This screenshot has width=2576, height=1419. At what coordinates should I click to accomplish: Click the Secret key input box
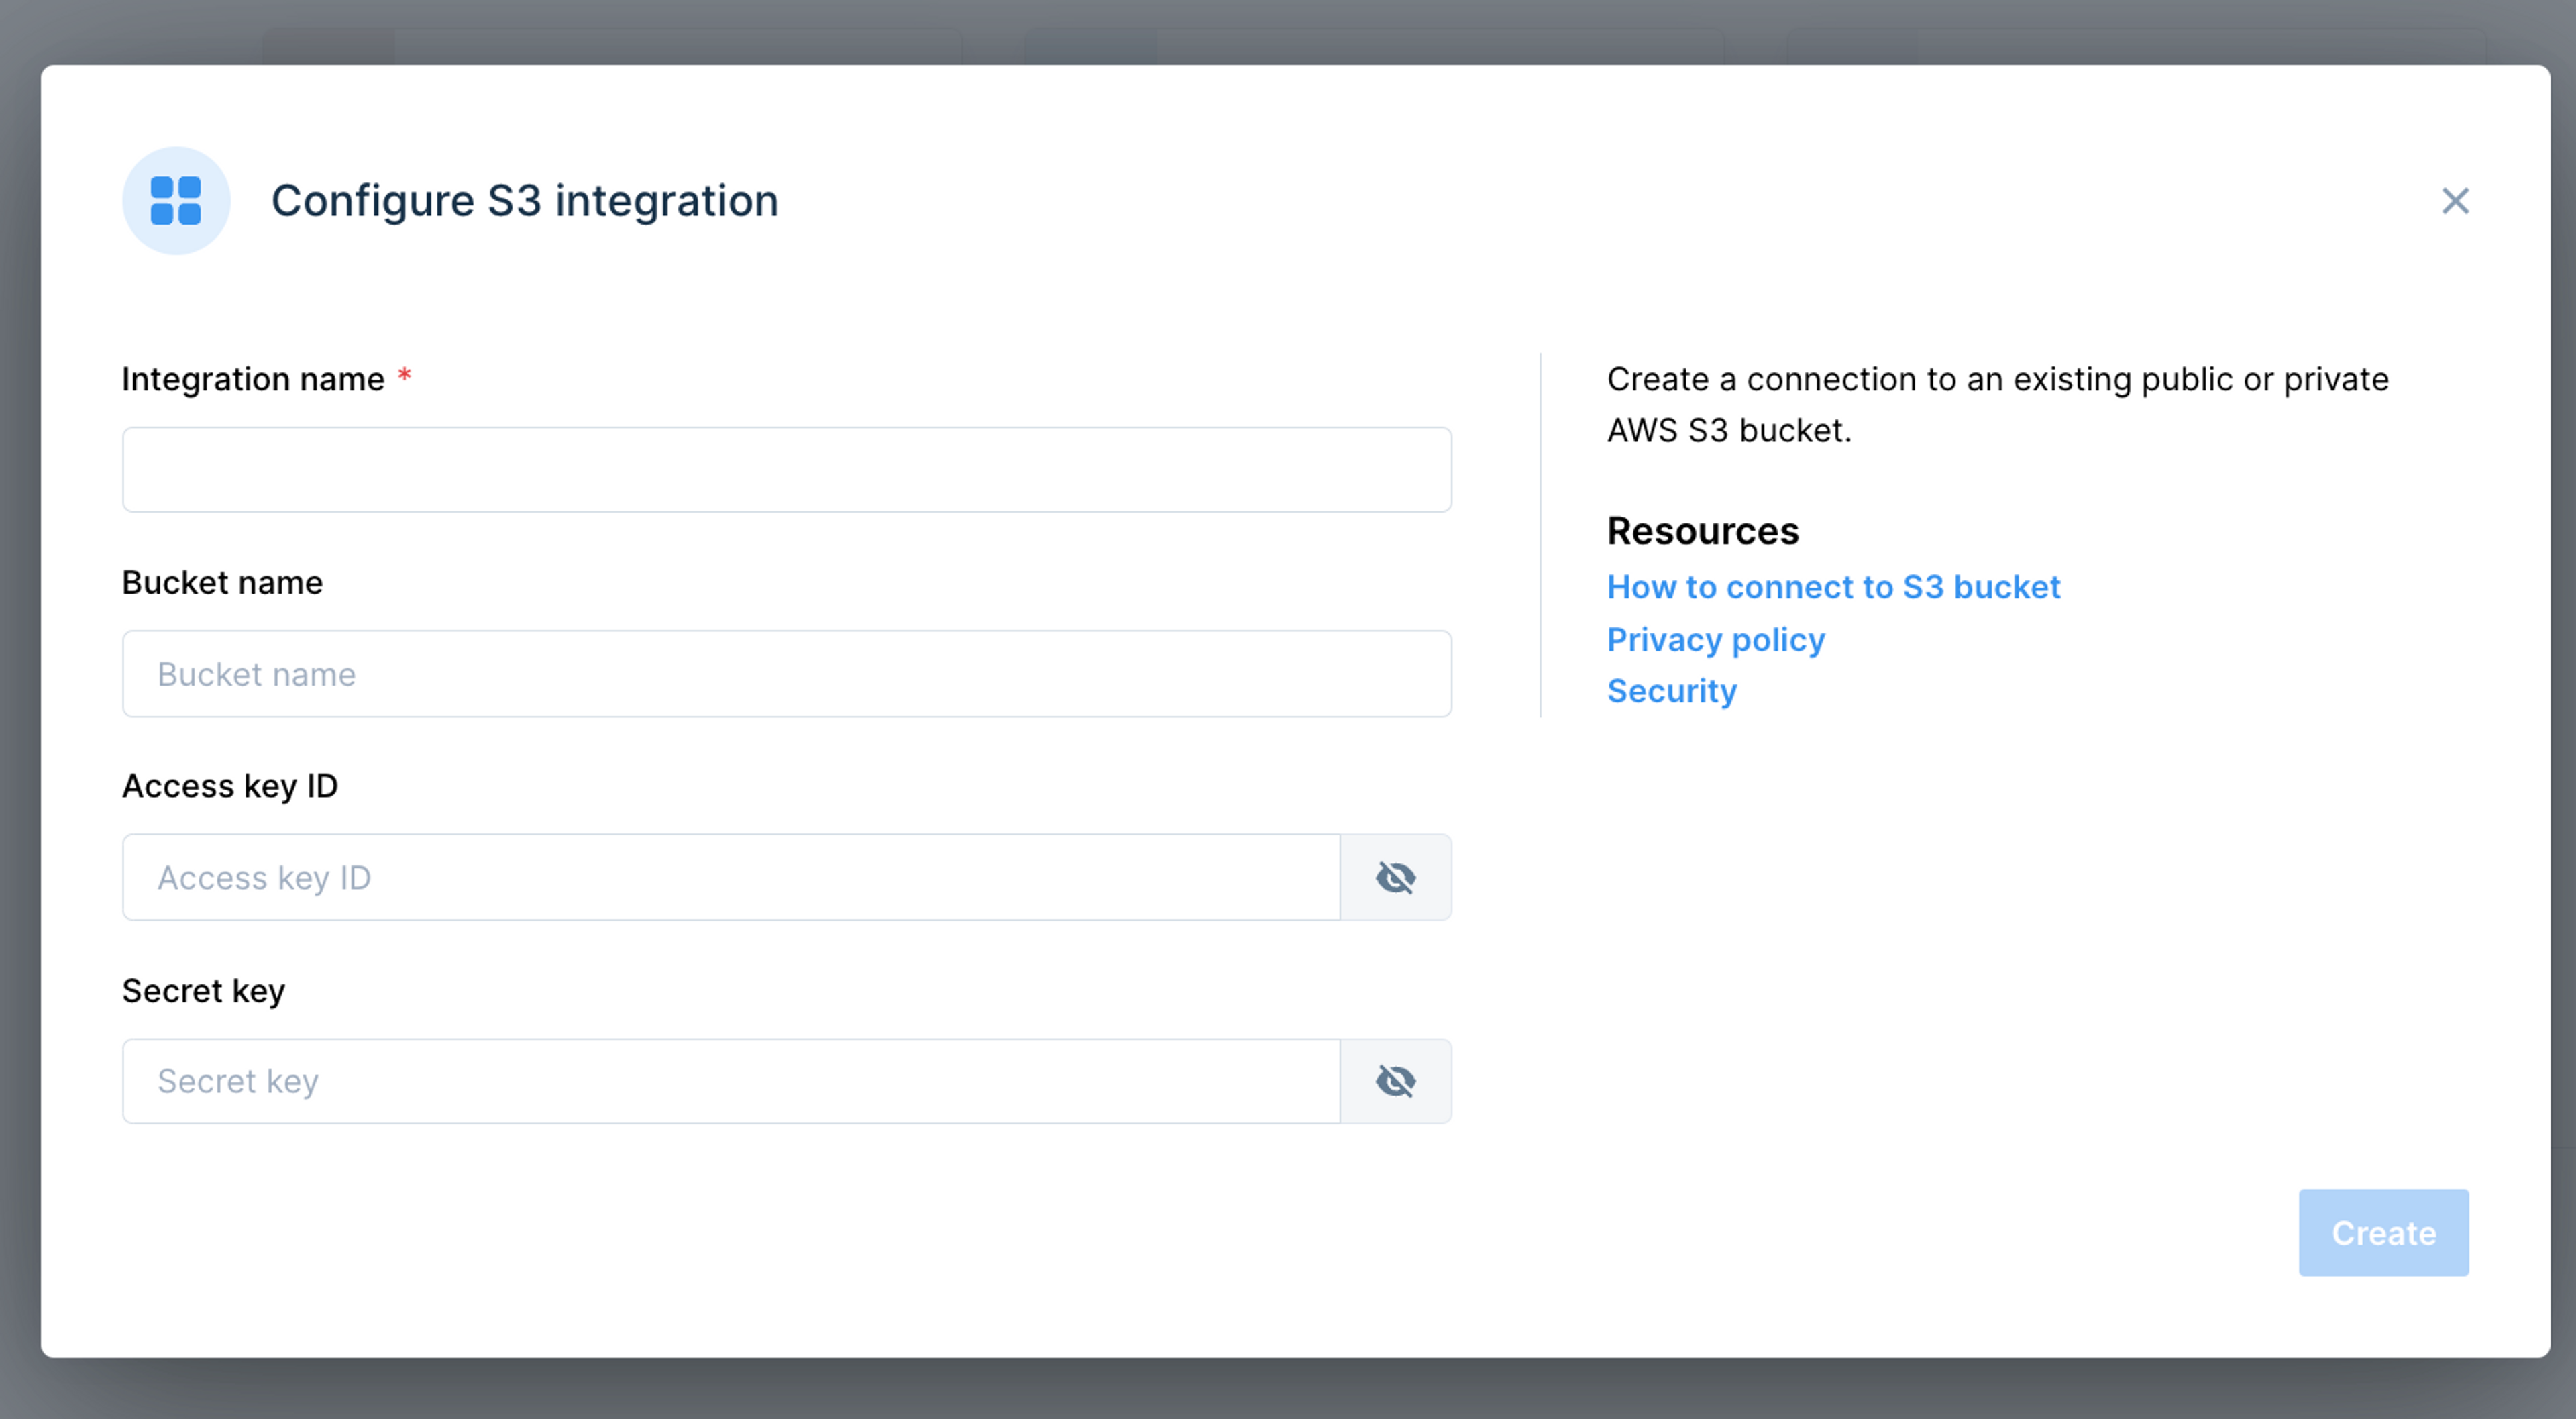(x=731, y=1081)
